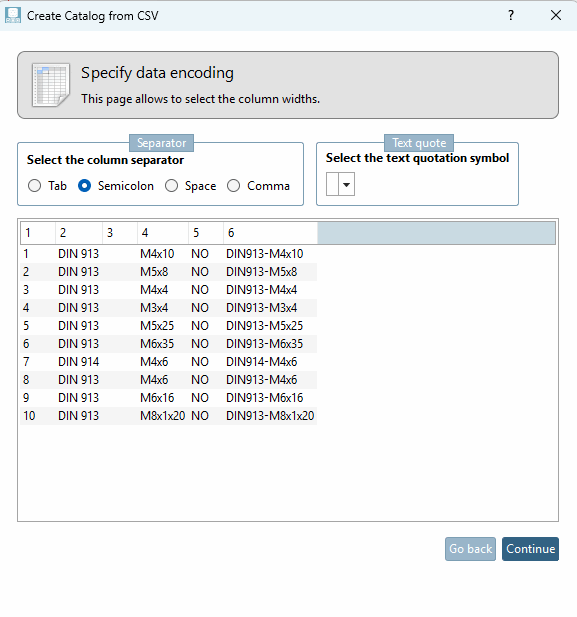The width and height of the screenshot is (577, 617).
Task: Select column header 2
Action: click(79, 233)
